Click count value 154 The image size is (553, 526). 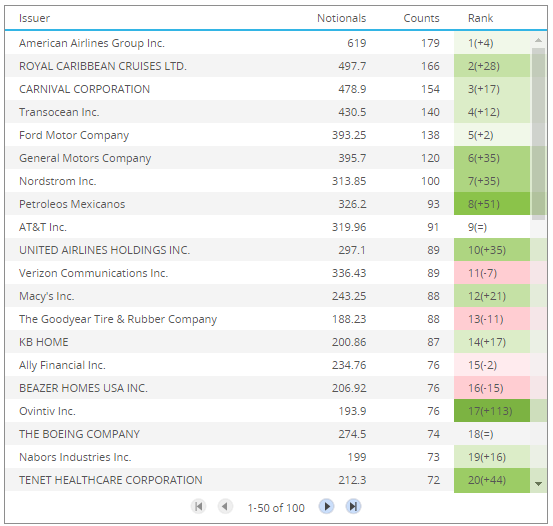click(430, 89)
